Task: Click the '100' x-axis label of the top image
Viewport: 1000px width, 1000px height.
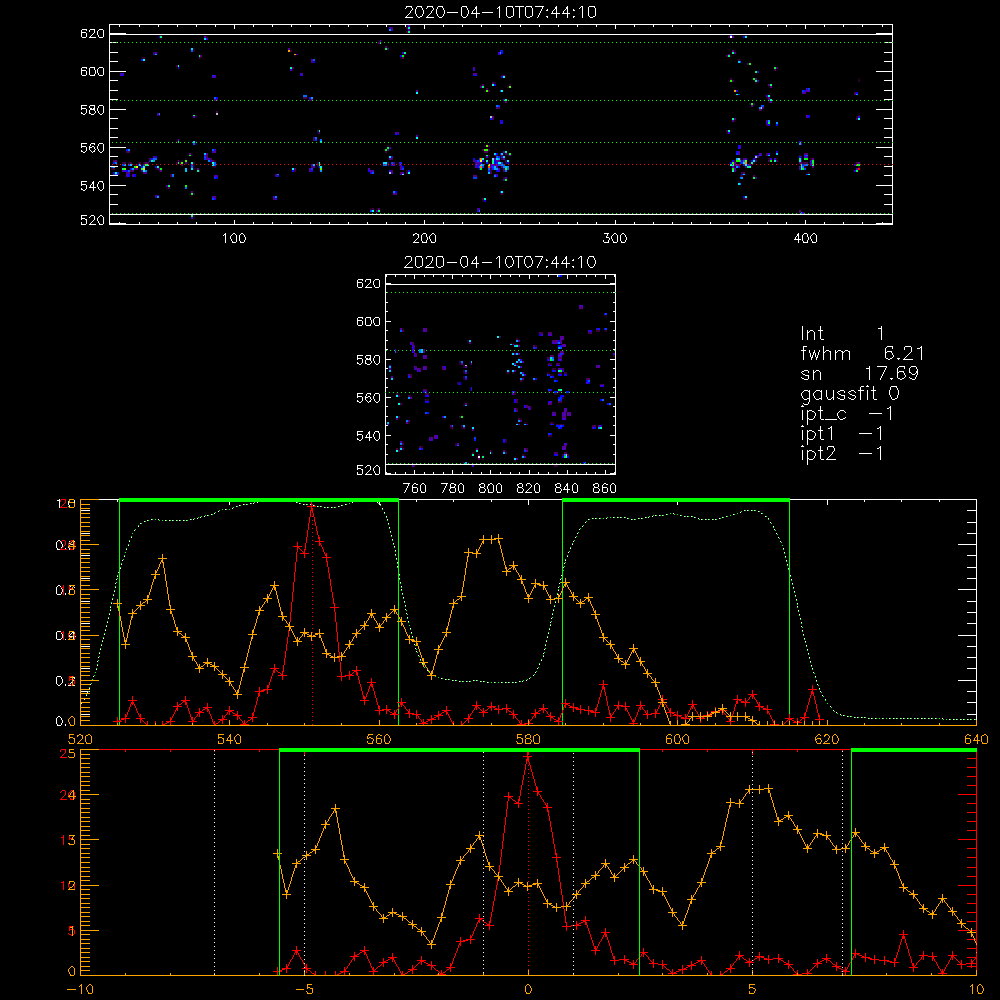Action: (234, 239)
